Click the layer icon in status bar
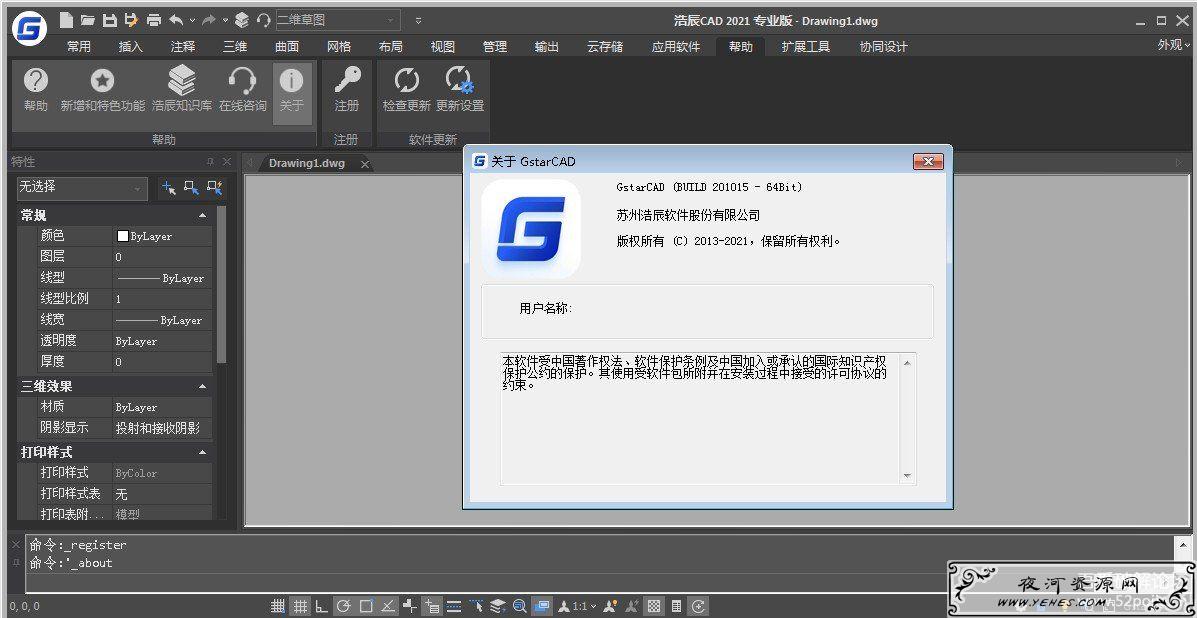1197x618 pixels. pyautogui.click(x=498, y=607)
